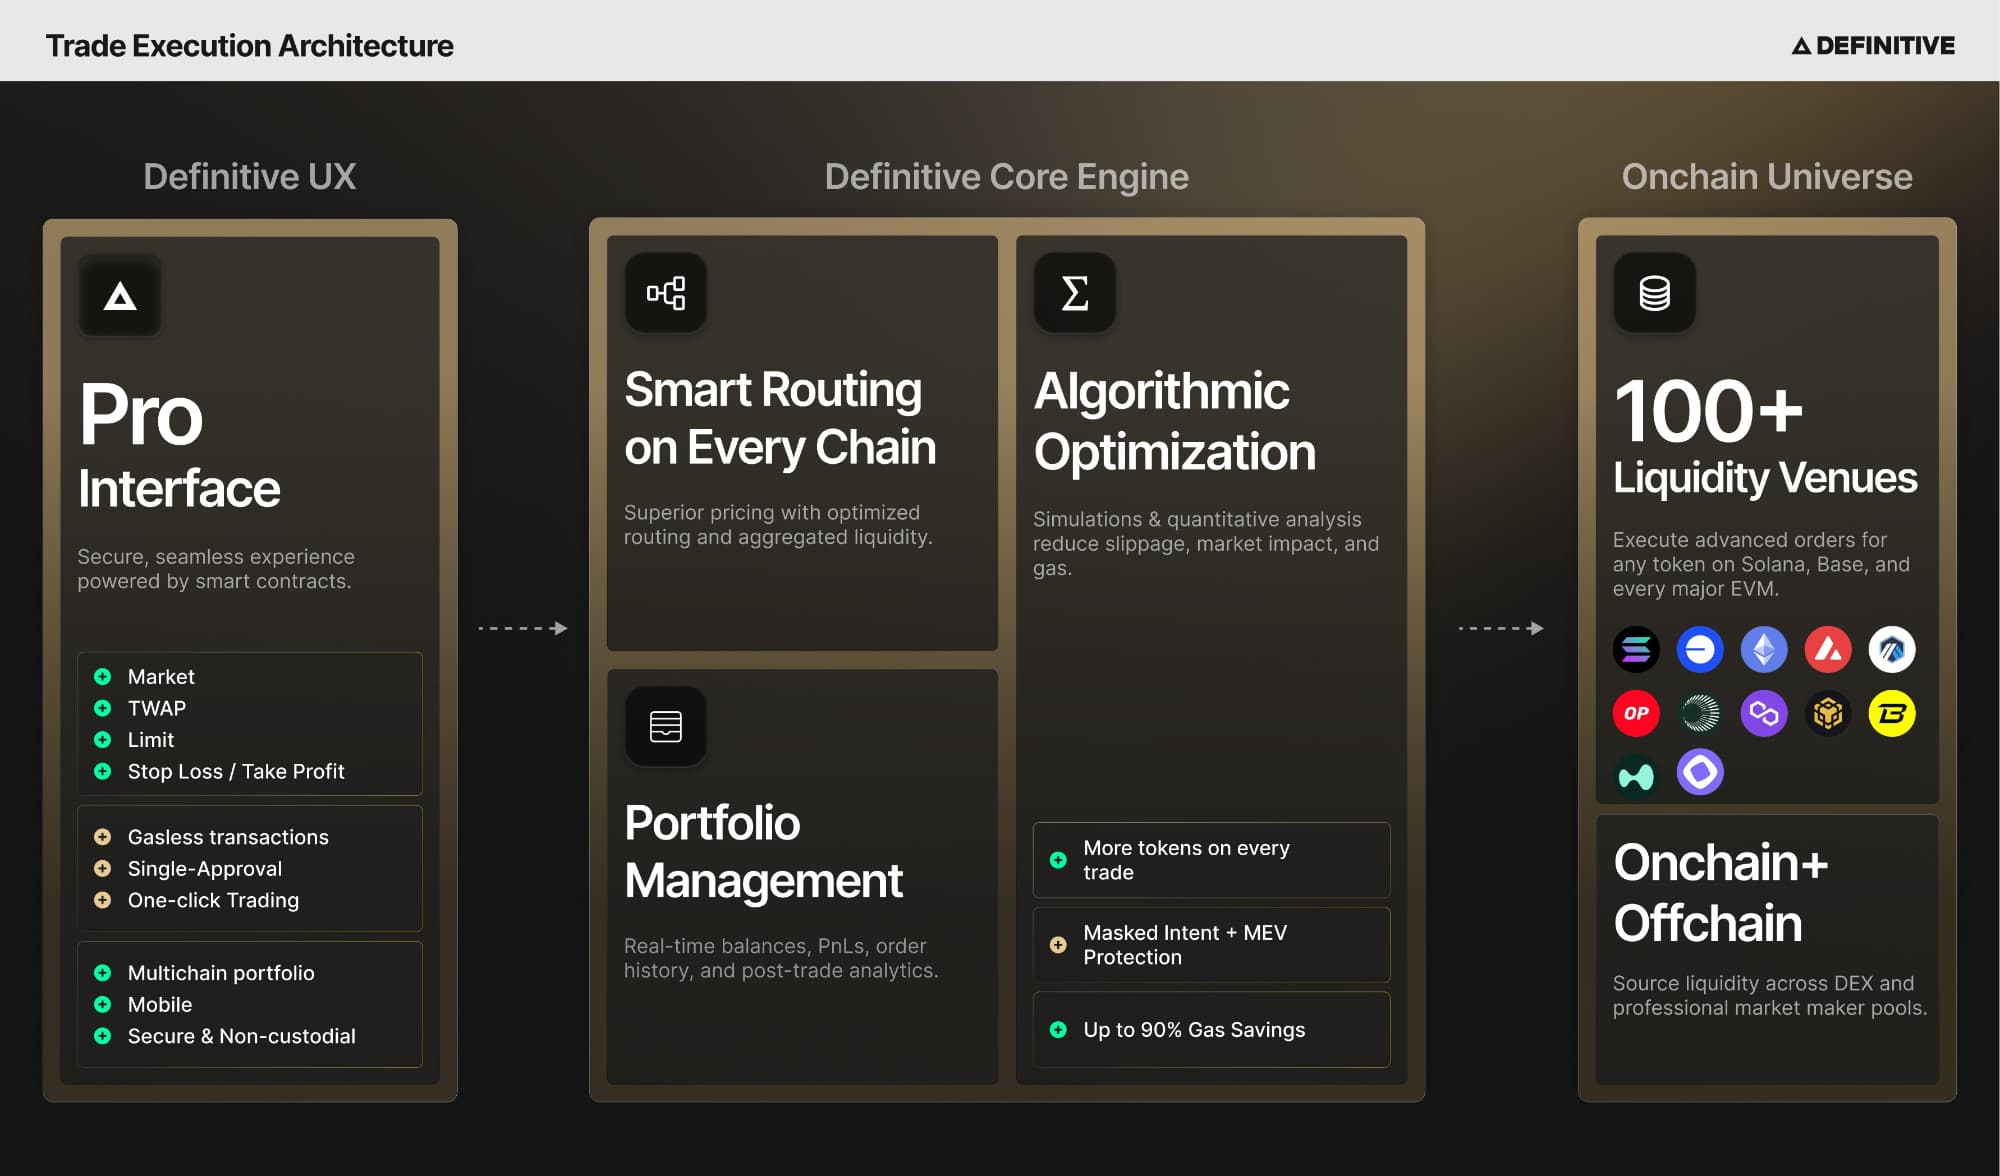
Task: Click the Smart Routing network diagram icon
Action: [666, 293]
